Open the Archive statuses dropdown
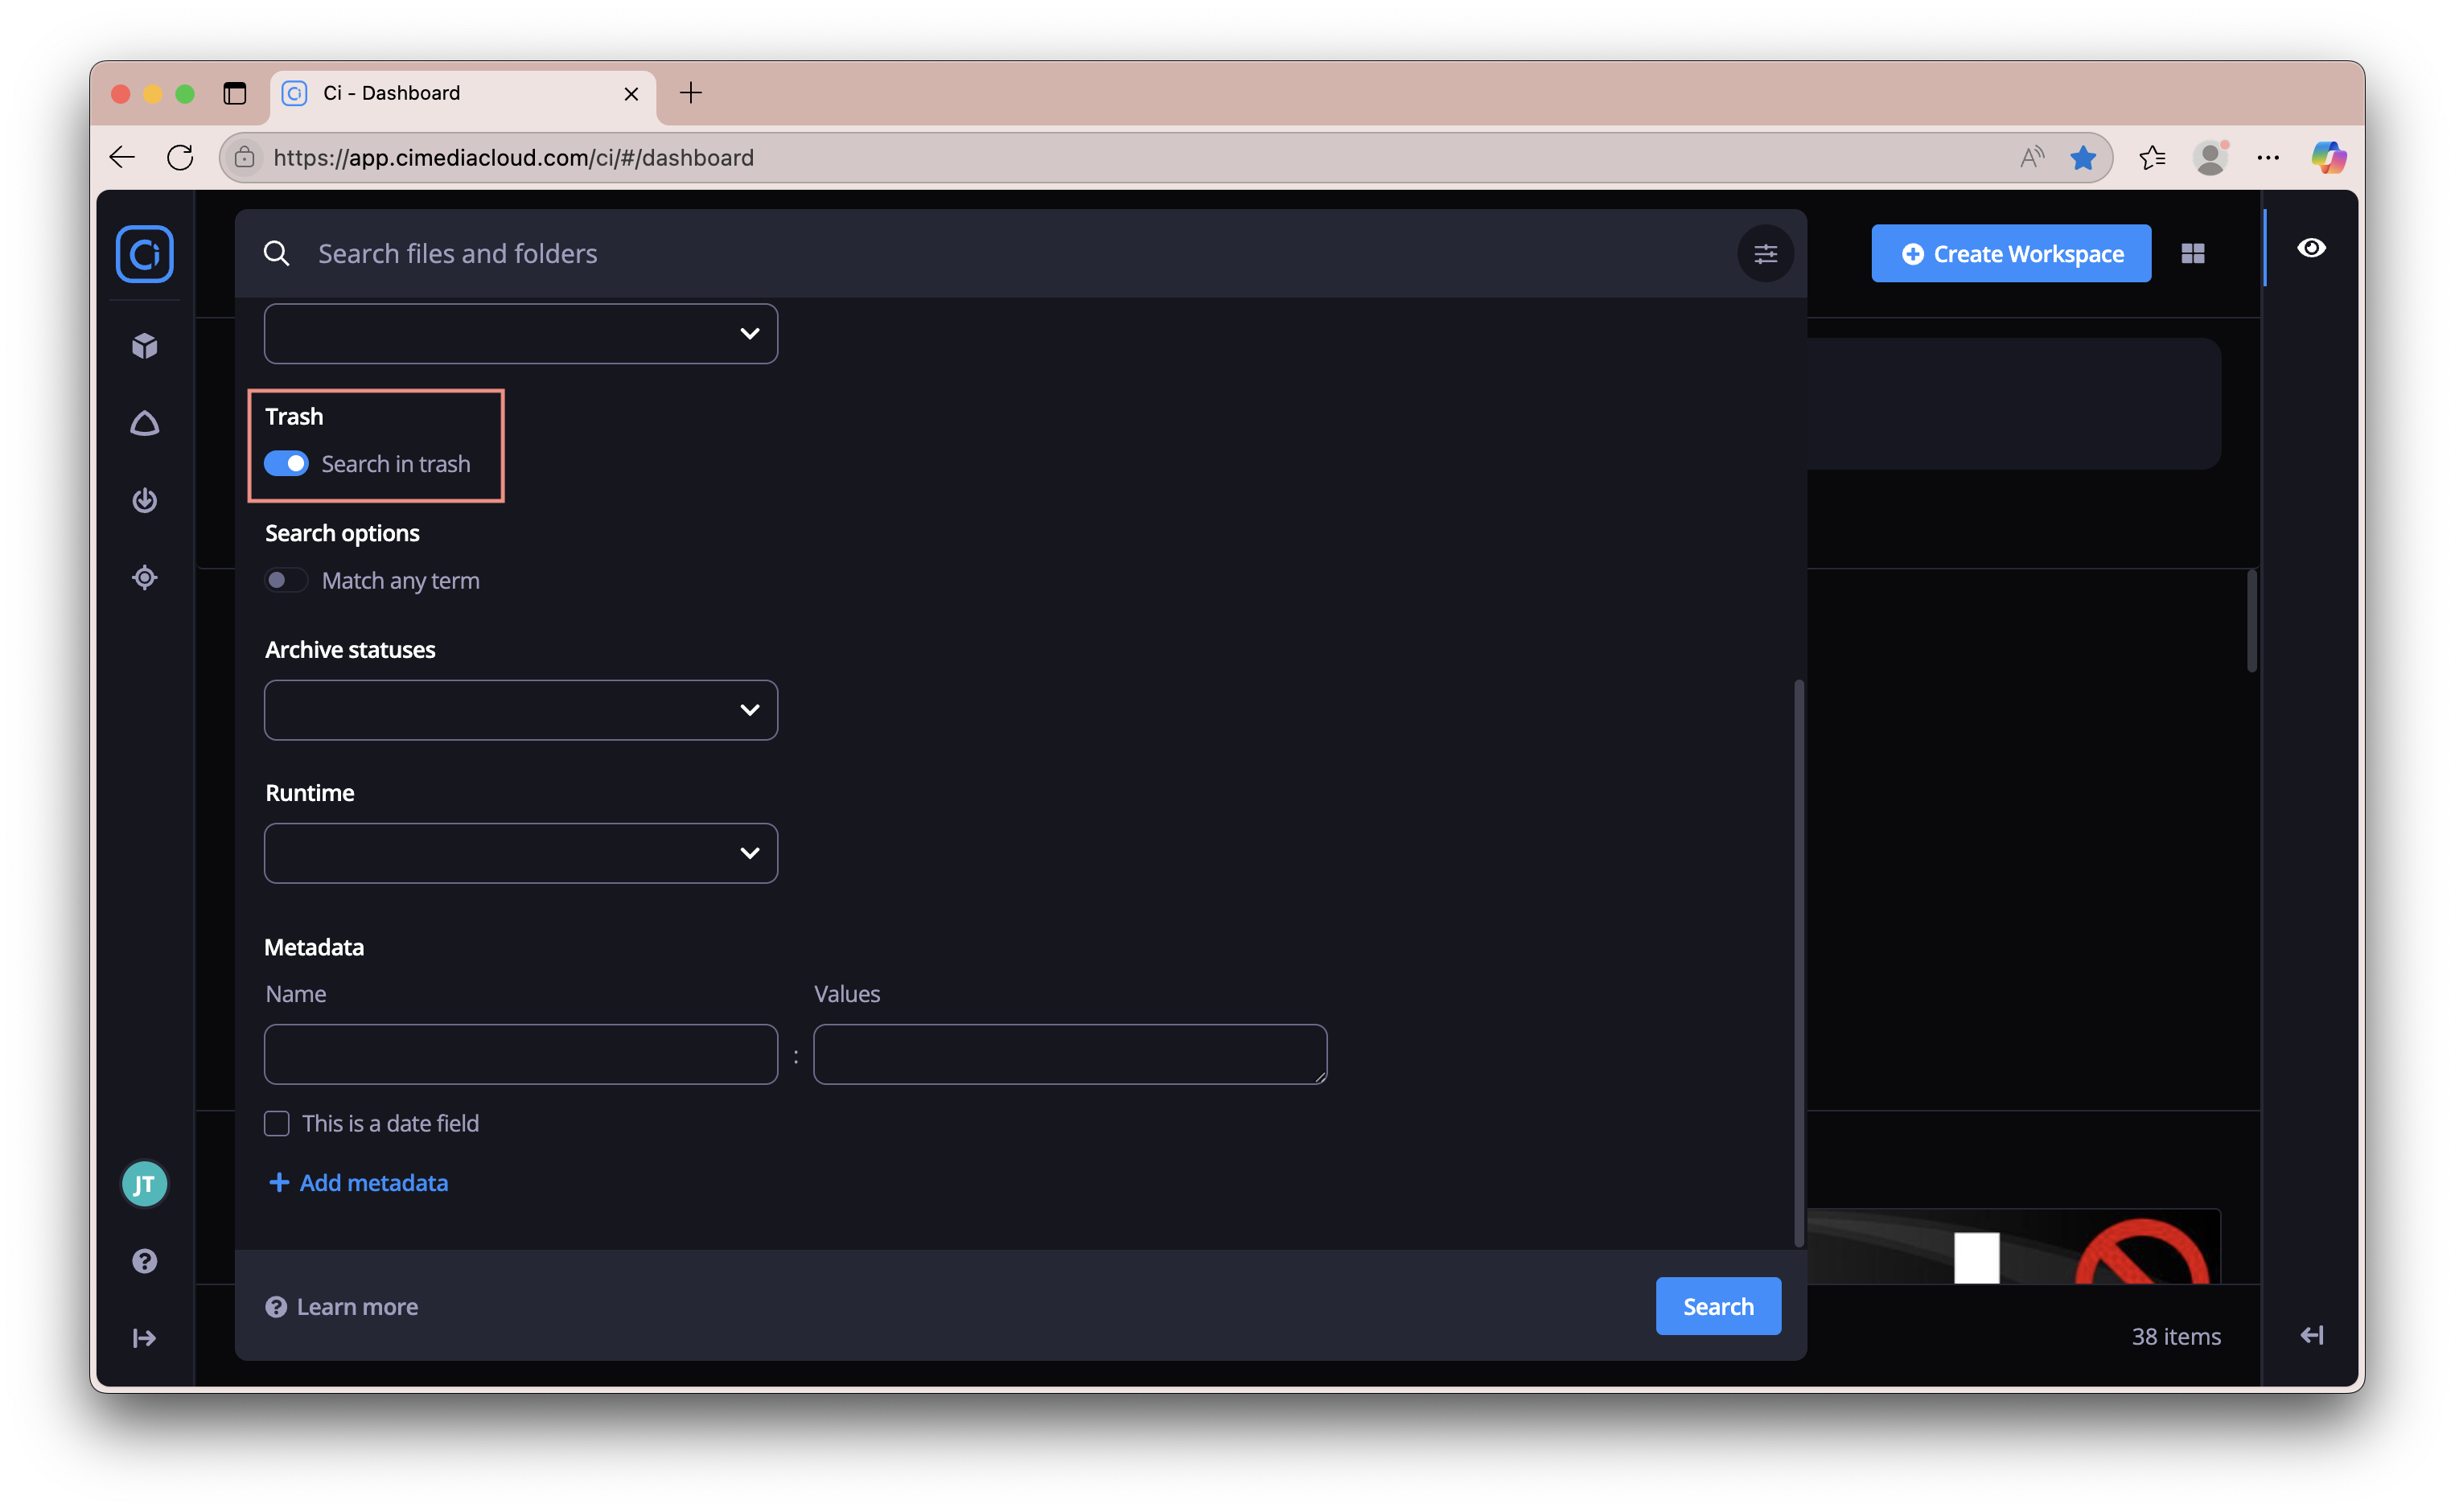Image resolution: width=2455 pixels, height=1512 pixels. (x=520, y=710)
